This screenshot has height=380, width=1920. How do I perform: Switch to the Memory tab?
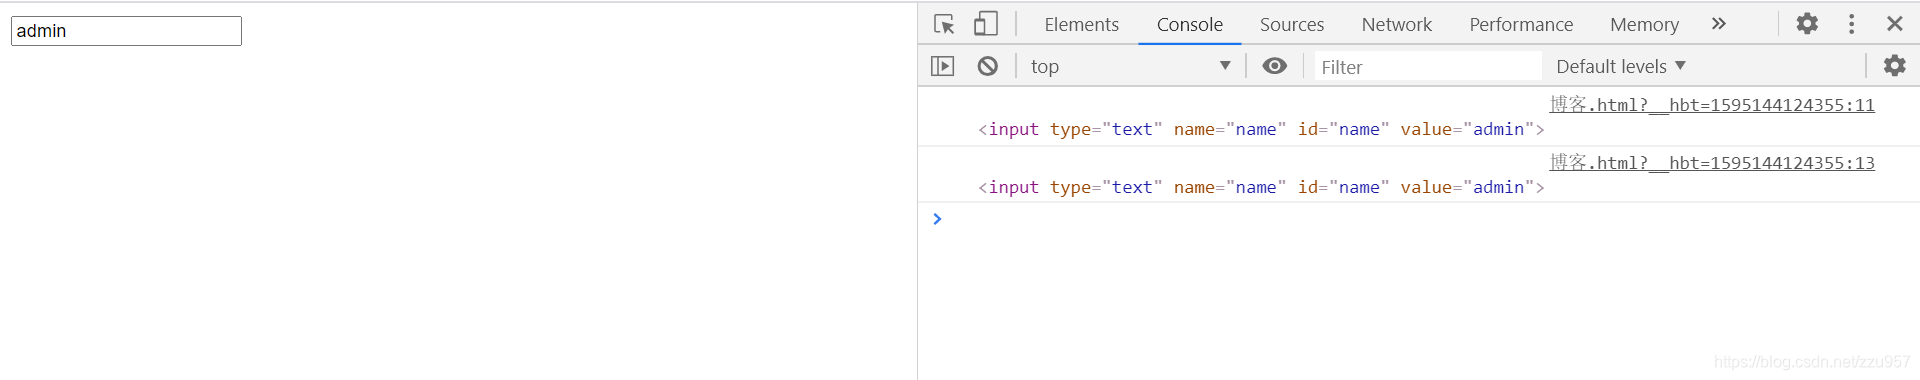[x=1644, y=24]
